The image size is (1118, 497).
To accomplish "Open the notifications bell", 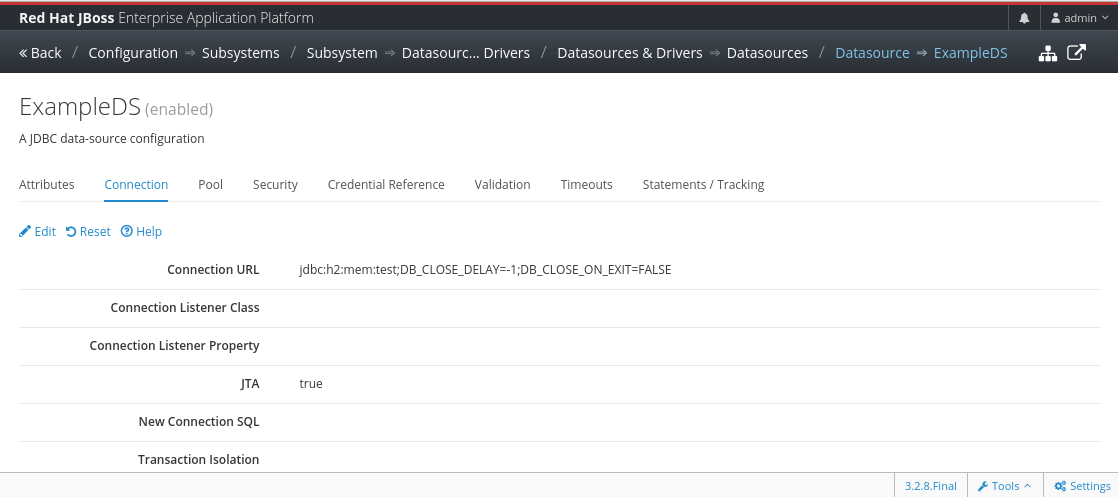I will pos(1025,19).
